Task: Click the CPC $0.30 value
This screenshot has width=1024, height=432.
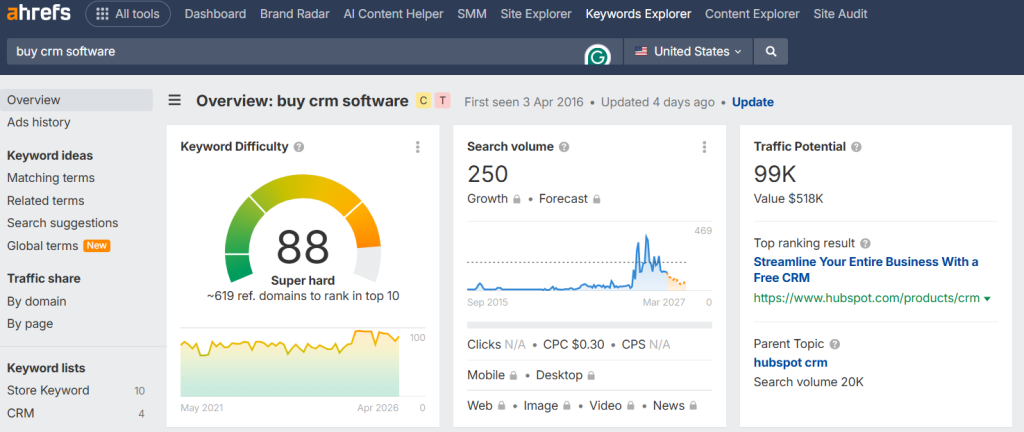Action: coord(574,345)
